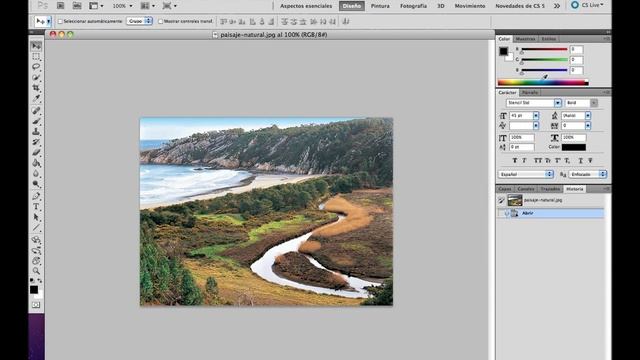Select the Rectangular Marquee tool
The height and width of the screenshot is (360, 640).
(x=36, y=56)
